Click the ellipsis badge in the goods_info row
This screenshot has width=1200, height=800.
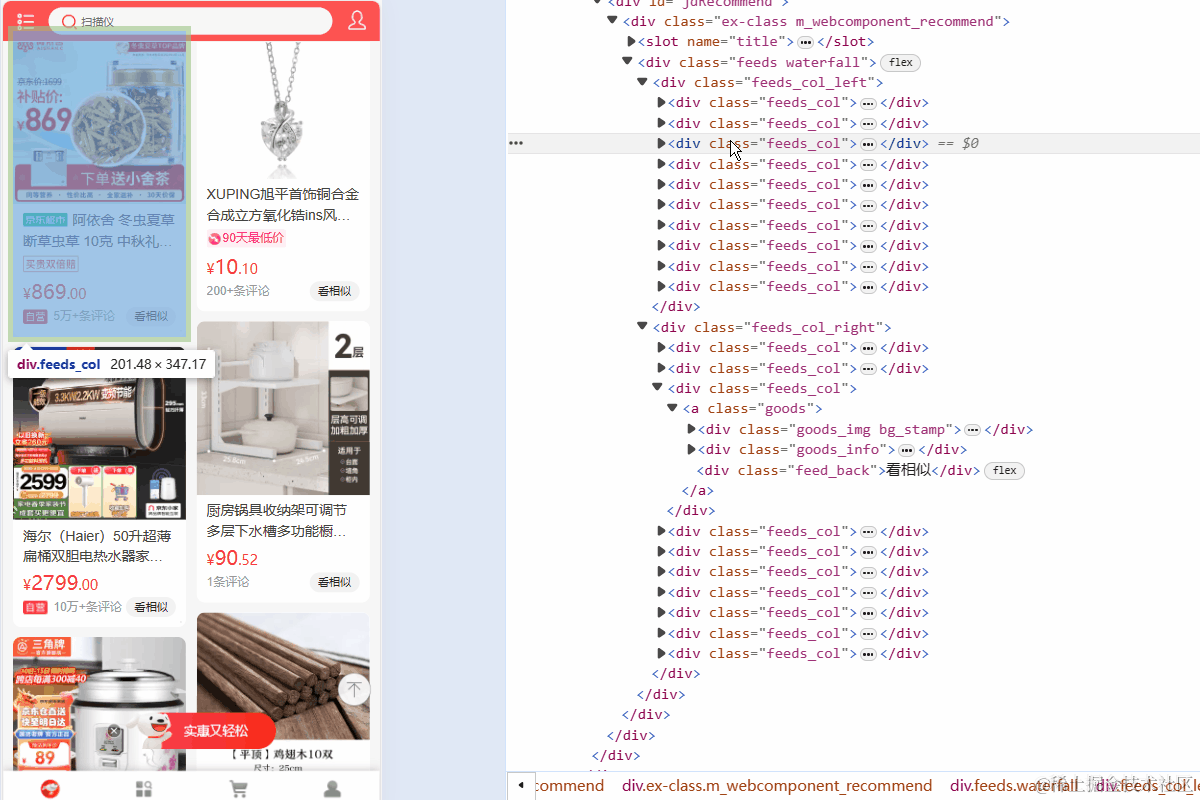pyautogui.click(x=907, y=450)
